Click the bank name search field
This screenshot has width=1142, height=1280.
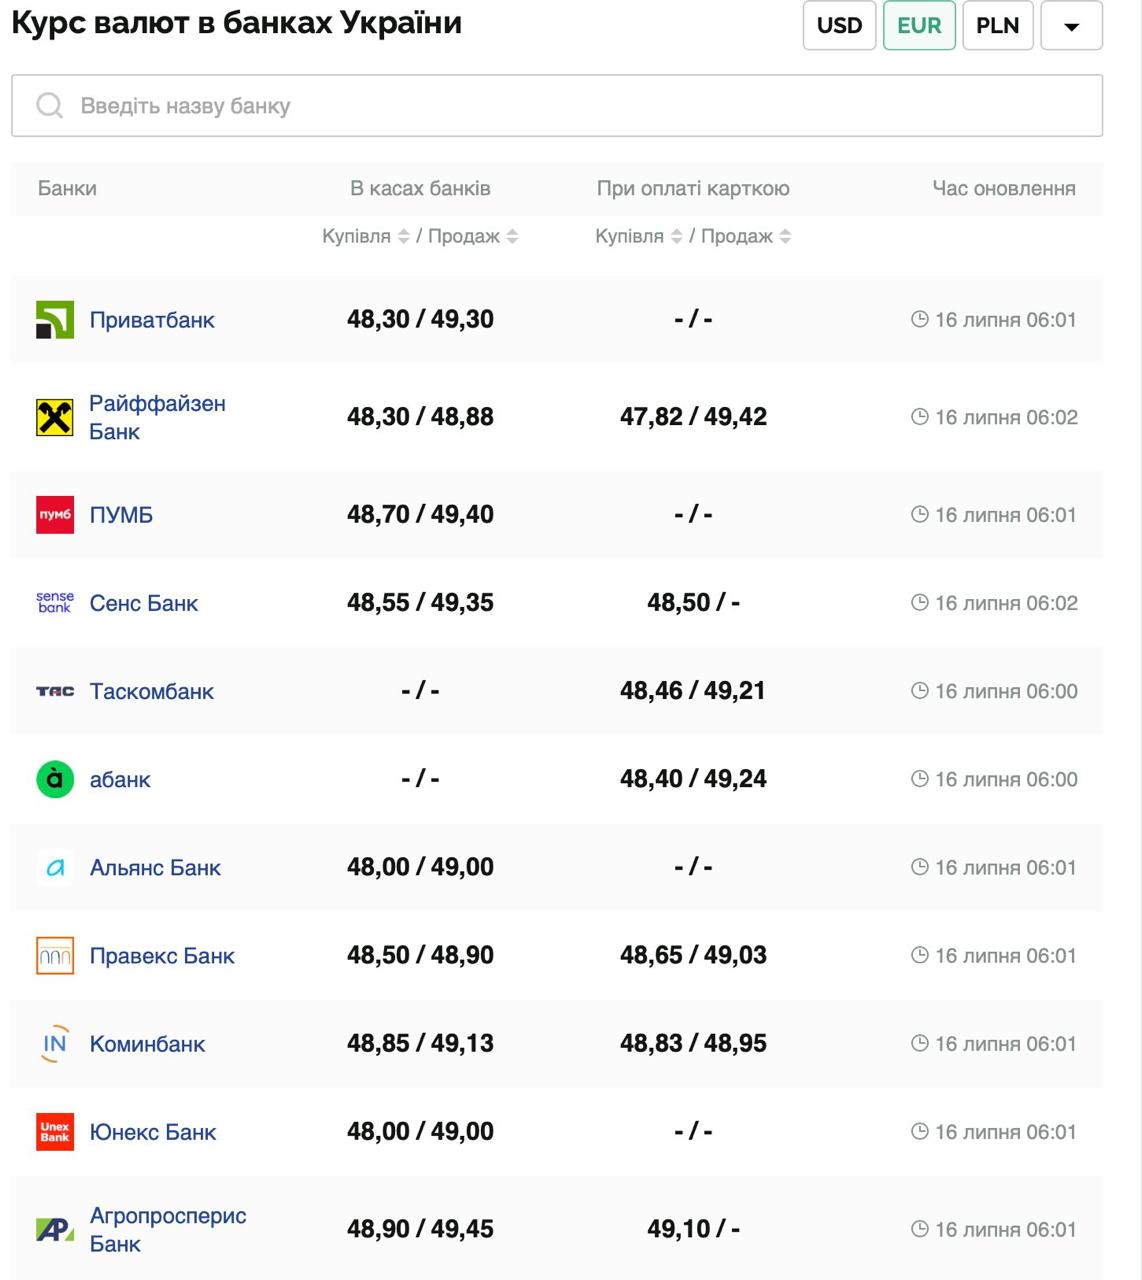(557, 106)
